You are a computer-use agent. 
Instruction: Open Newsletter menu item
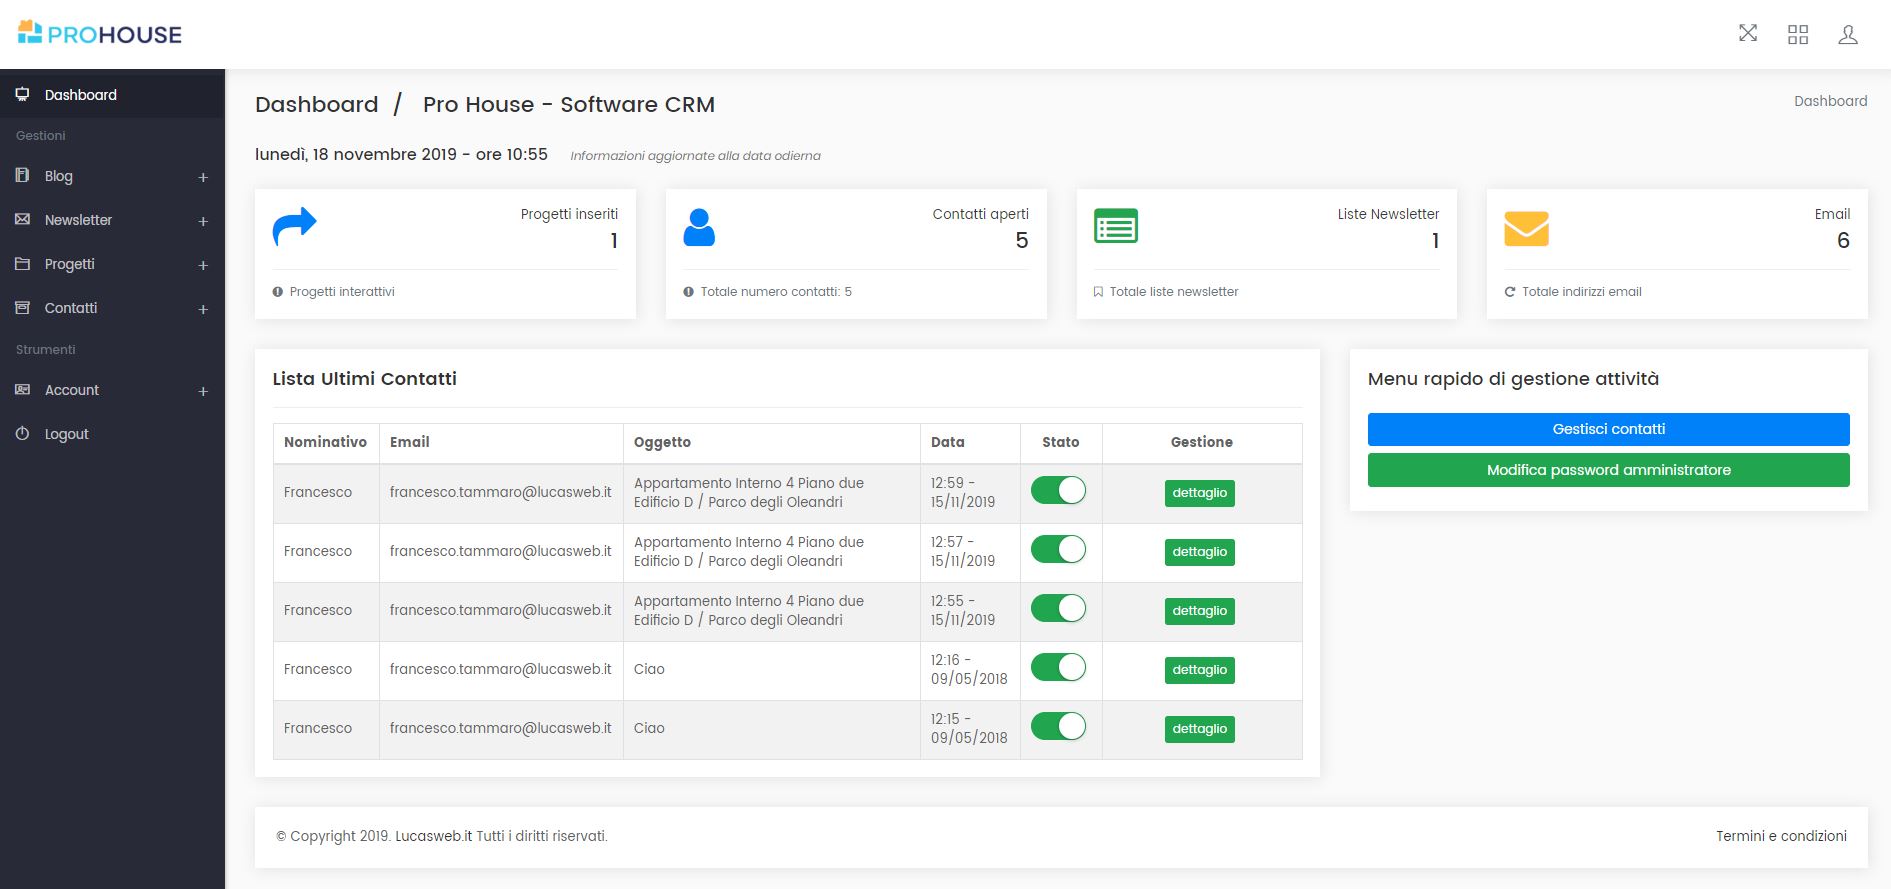[112, 220]
